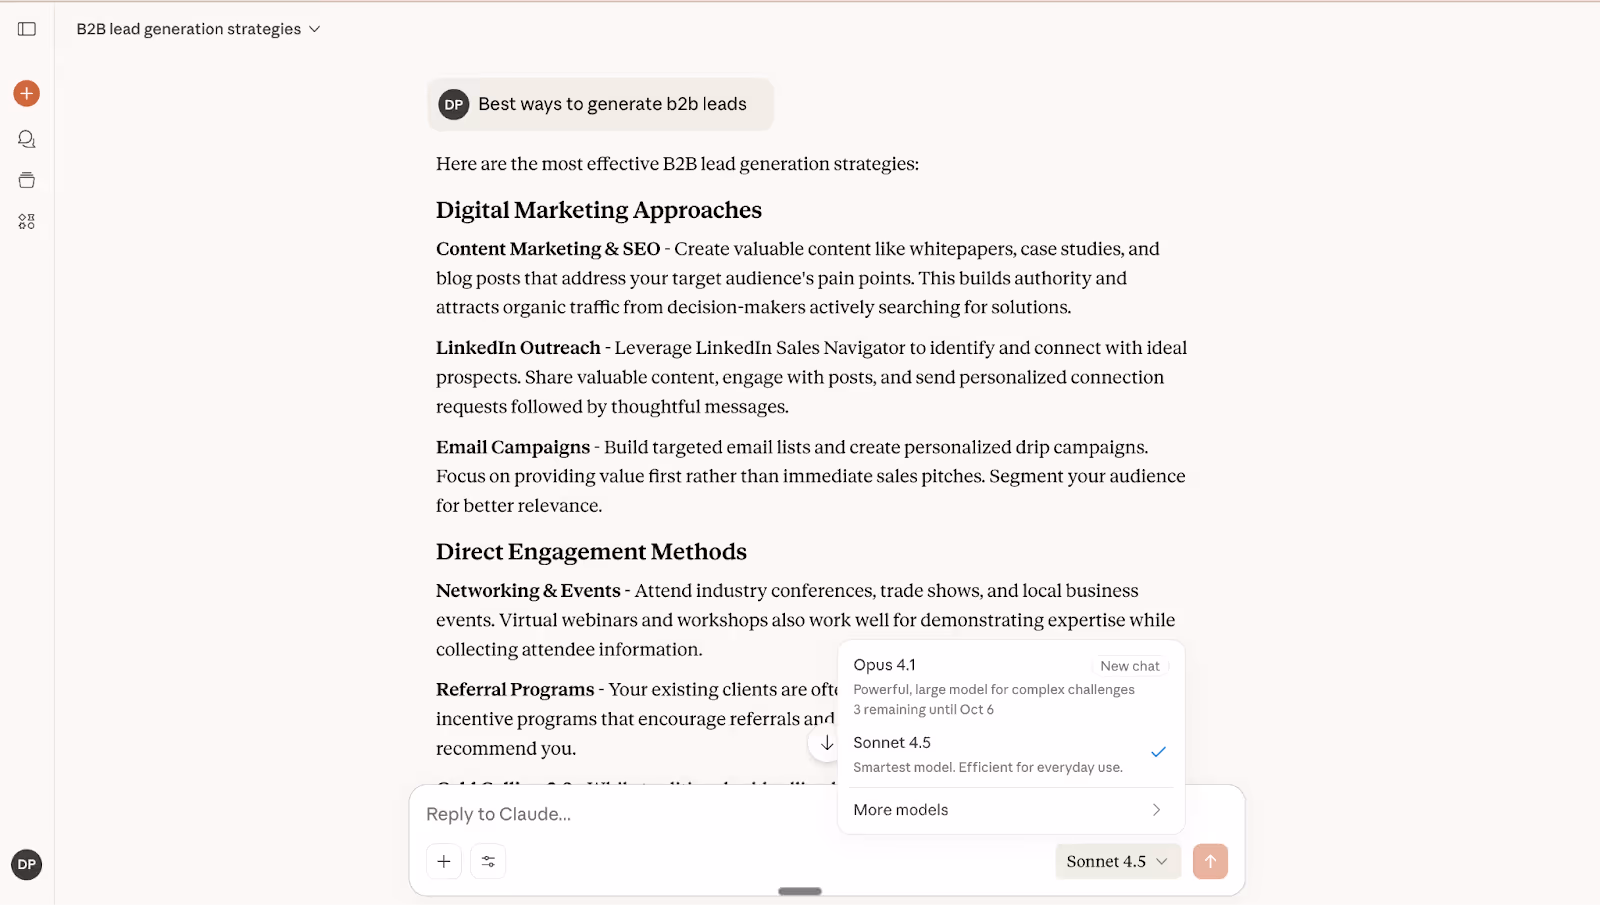Screen dimensions: 1600x905
Task: Send the message with the arrow button
Action: [1211, 861]
